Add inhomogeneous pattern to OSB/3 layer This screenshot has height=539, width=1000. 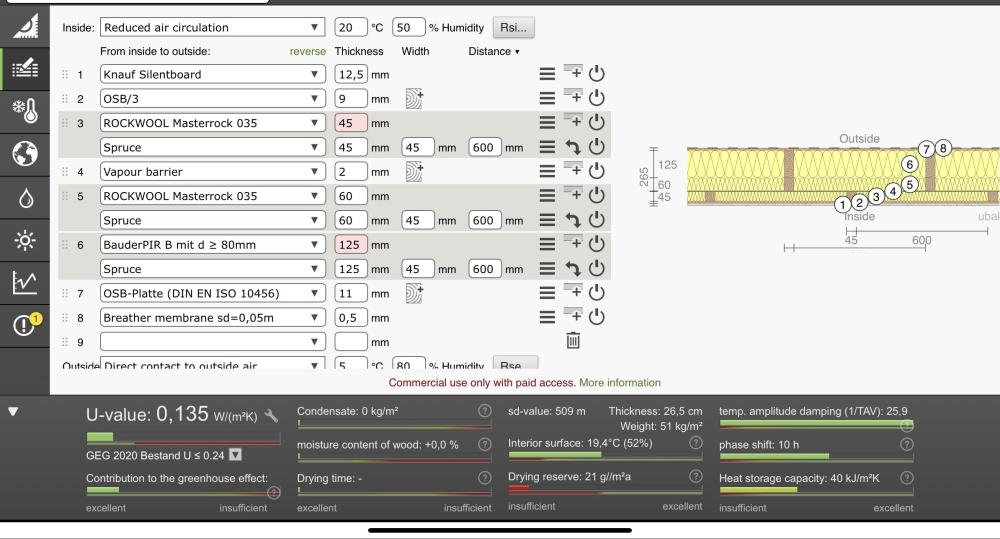[x=415, y=98]
